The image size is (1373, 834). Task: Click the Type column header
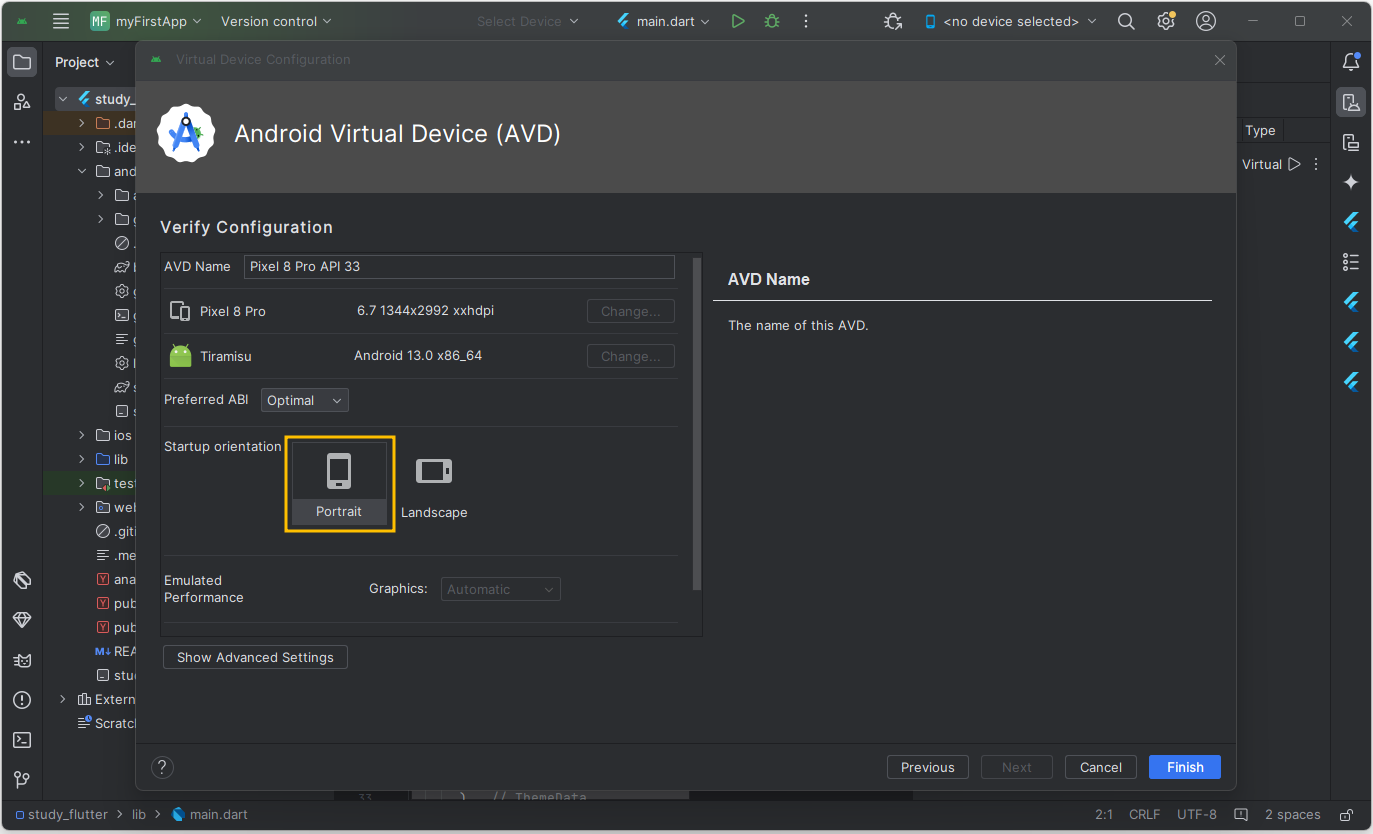1260,130
